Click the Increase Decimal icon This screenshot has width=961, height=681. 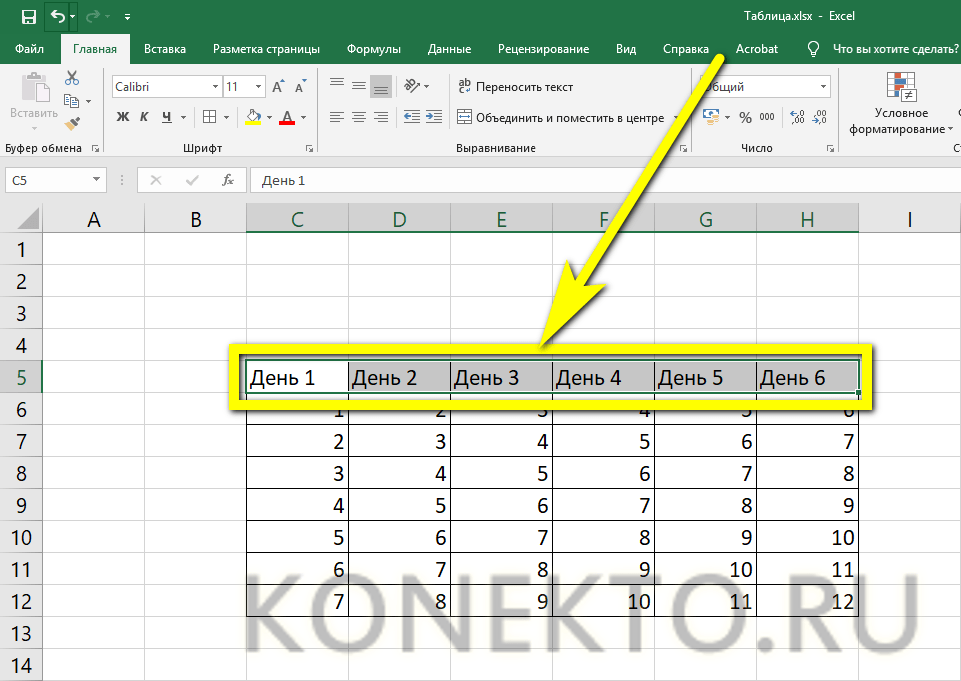(797, 117)
